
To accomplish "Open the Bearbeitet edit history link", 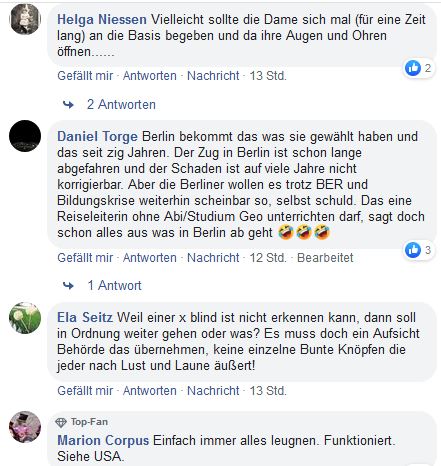I will tap(325, 258).
